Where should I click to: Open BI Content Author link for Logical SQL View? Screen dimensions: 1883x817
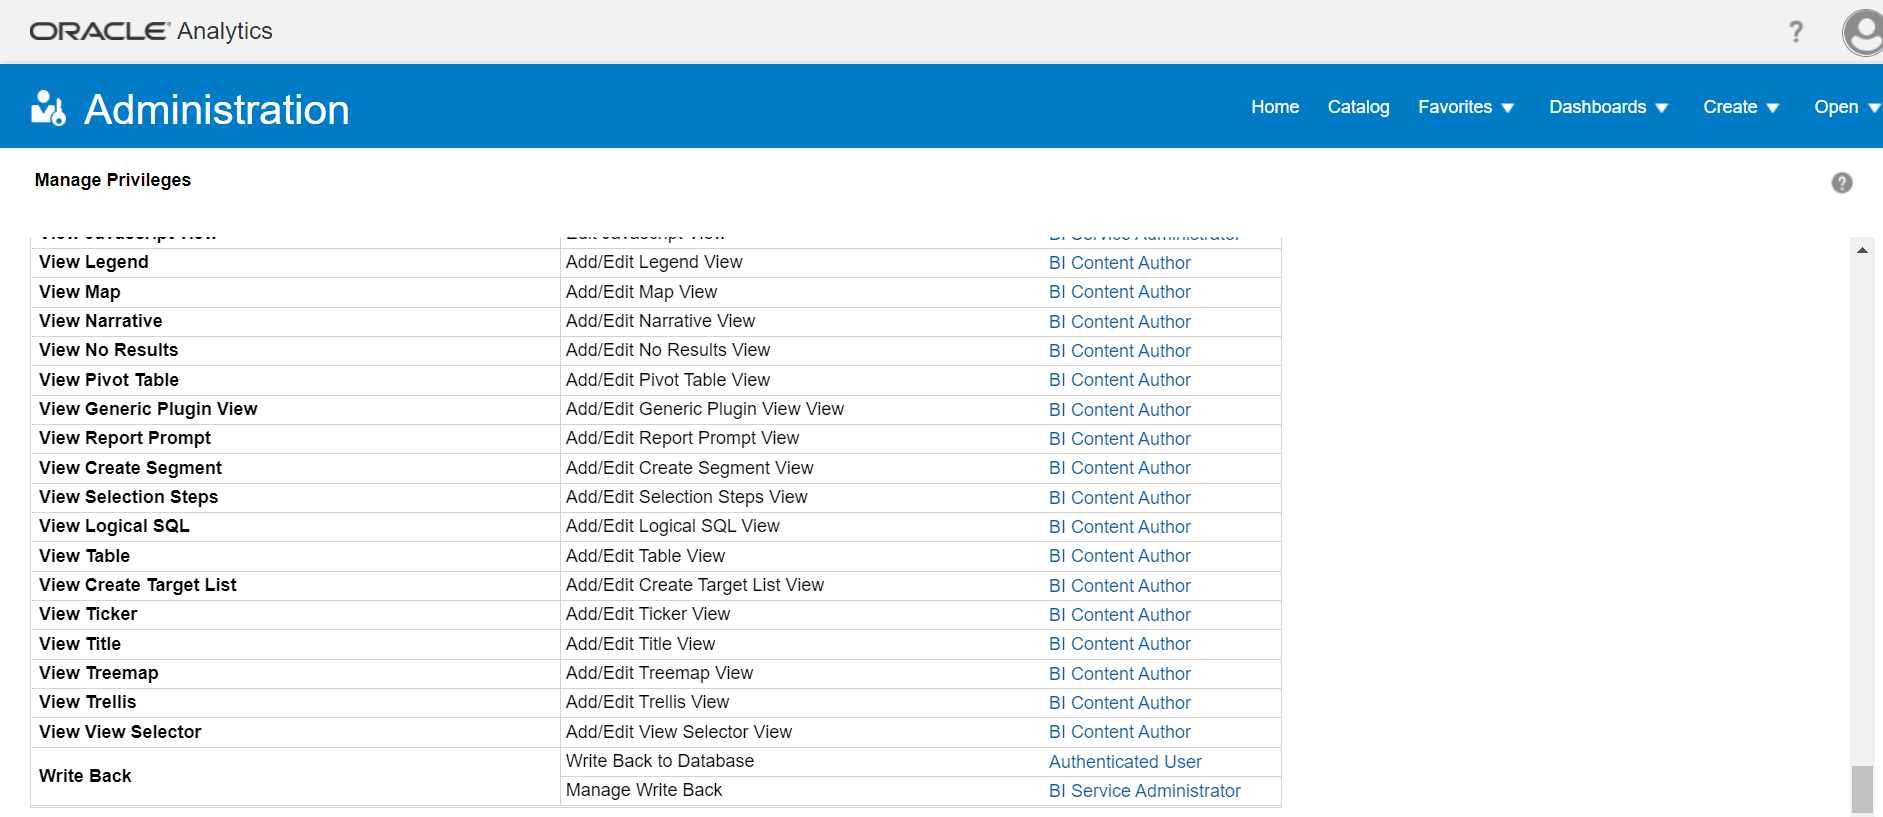click(1119, 527)
